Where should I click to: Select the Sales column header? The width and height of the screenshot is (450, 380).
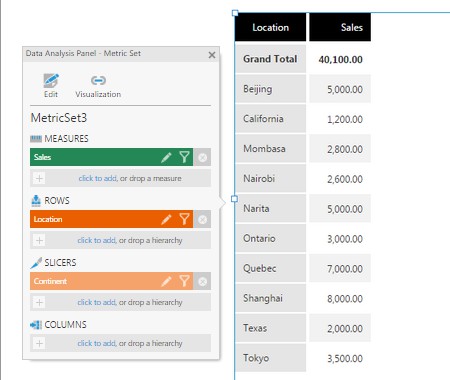(x=340, y=27)
